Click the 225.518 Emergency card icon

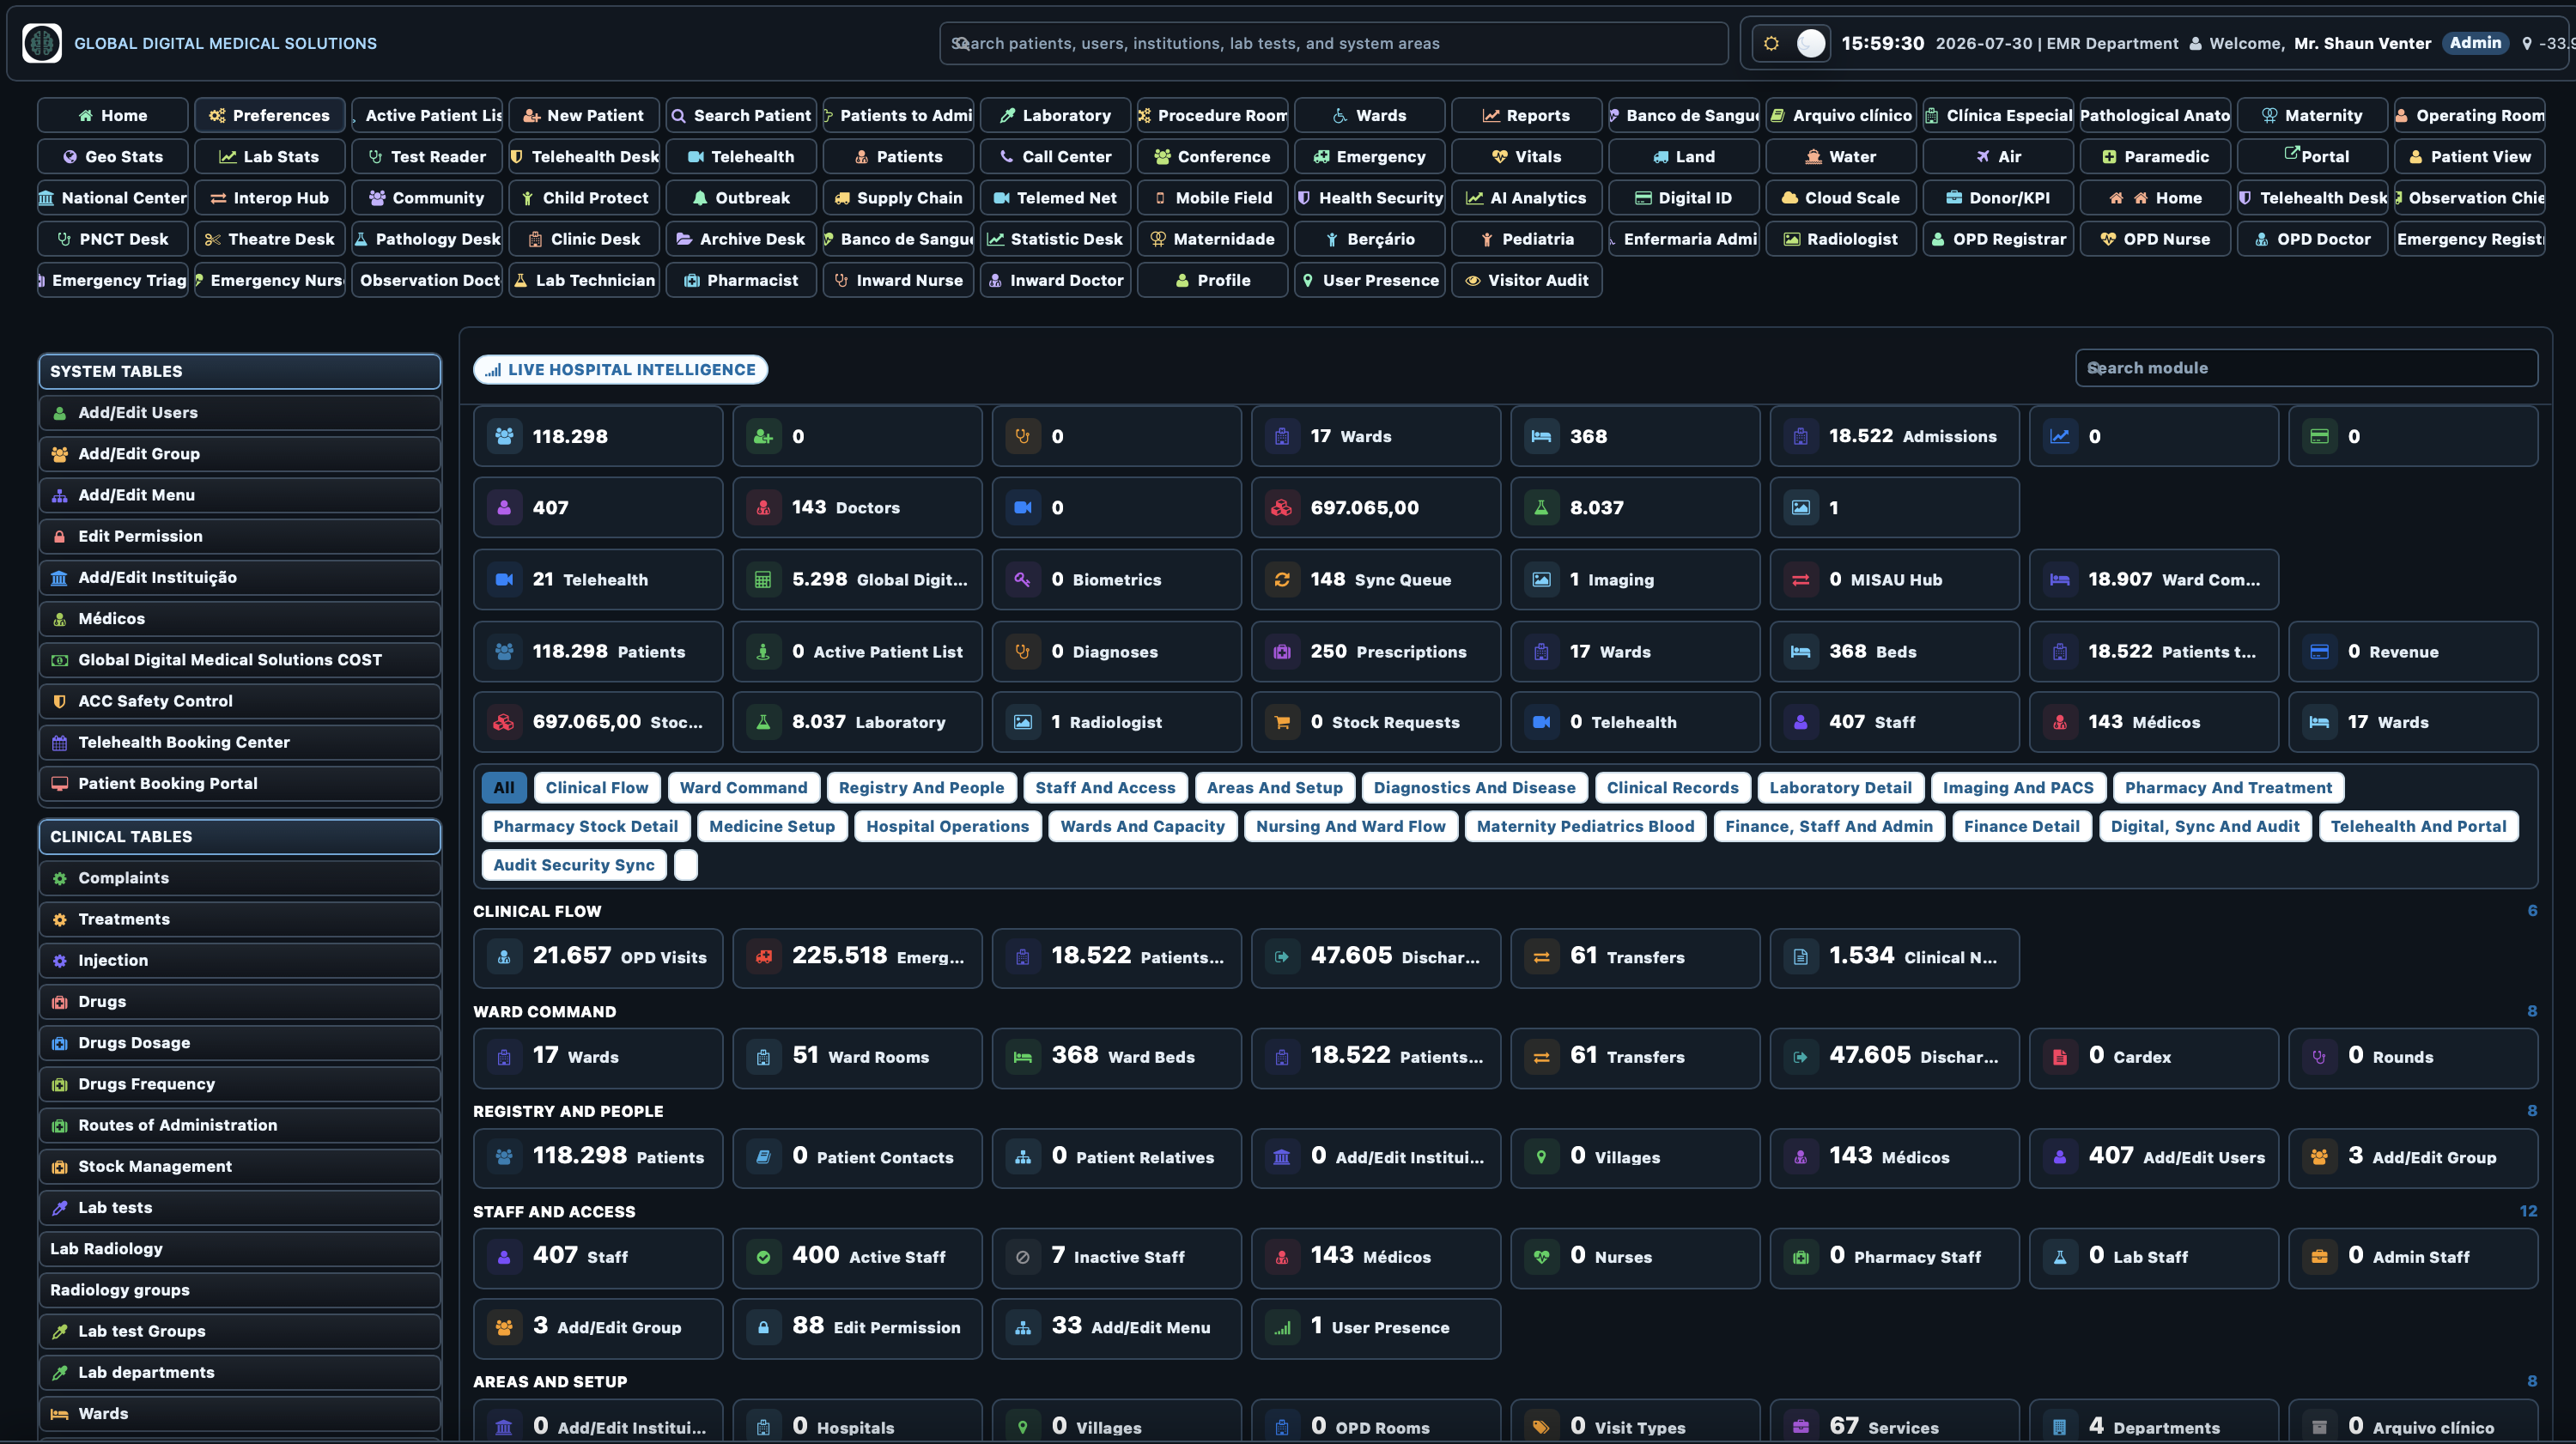764,957
